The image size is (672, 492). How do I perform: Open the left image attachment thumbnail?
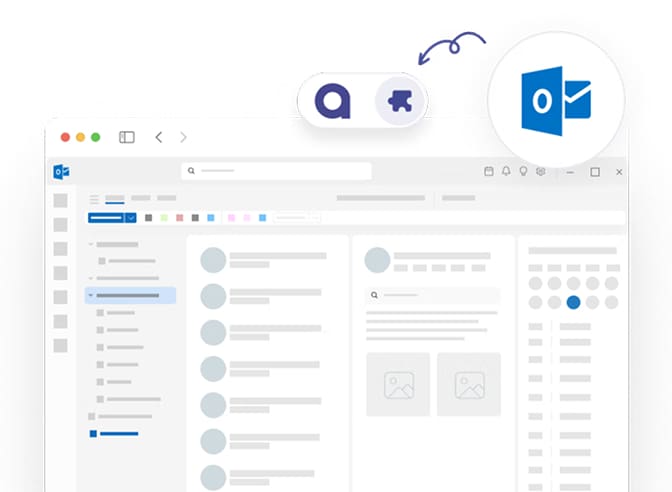pos(398,384)
